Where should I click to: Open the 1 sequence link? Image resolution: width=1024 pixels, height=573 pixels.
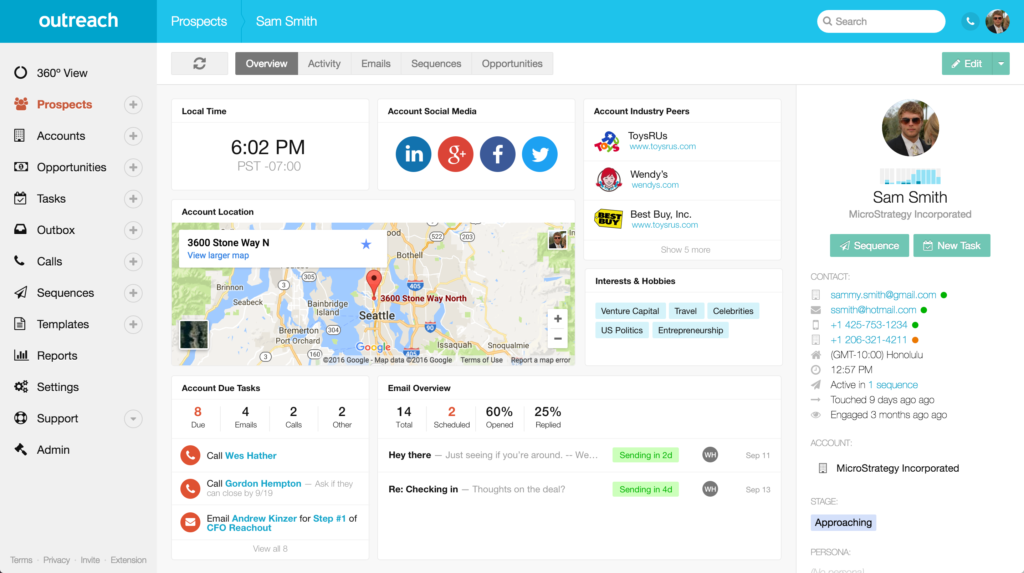893,385
